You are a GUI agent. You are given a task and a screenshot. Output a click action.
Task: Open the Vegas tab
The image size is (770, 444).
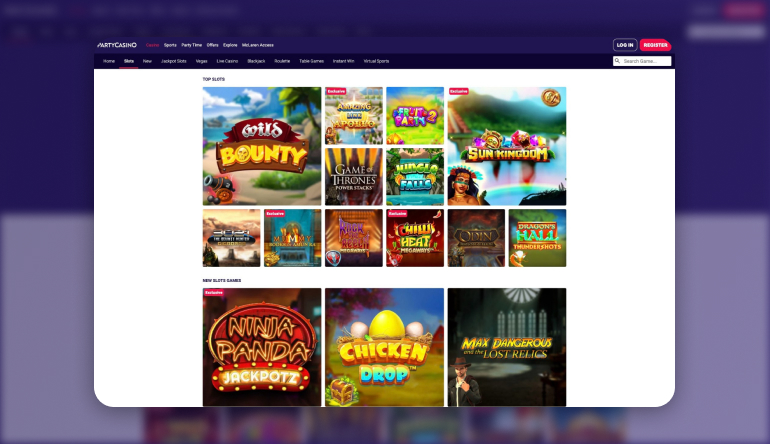(x=201, y=61)
